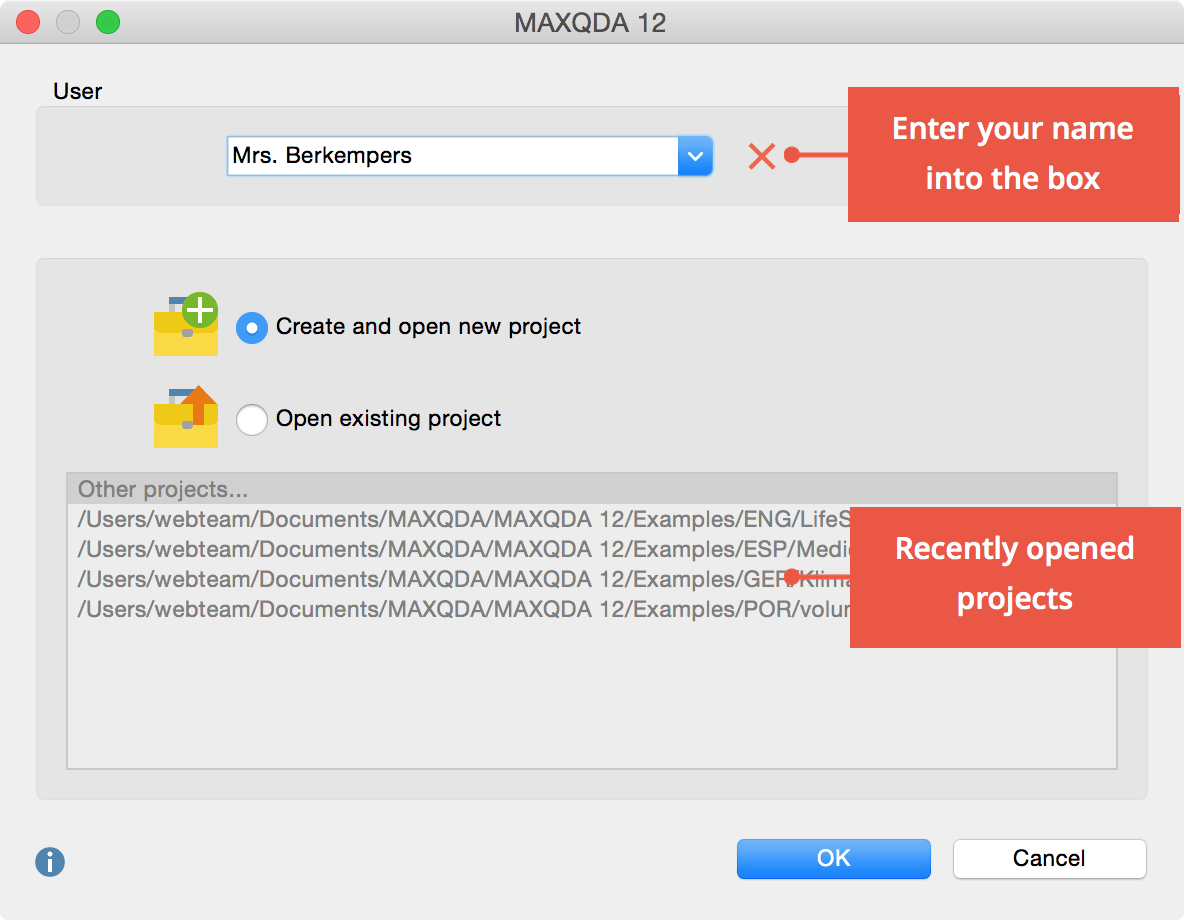Select the Open existing project radio button
This screenshot has width=1184, height=920.
tap(252, 419)
